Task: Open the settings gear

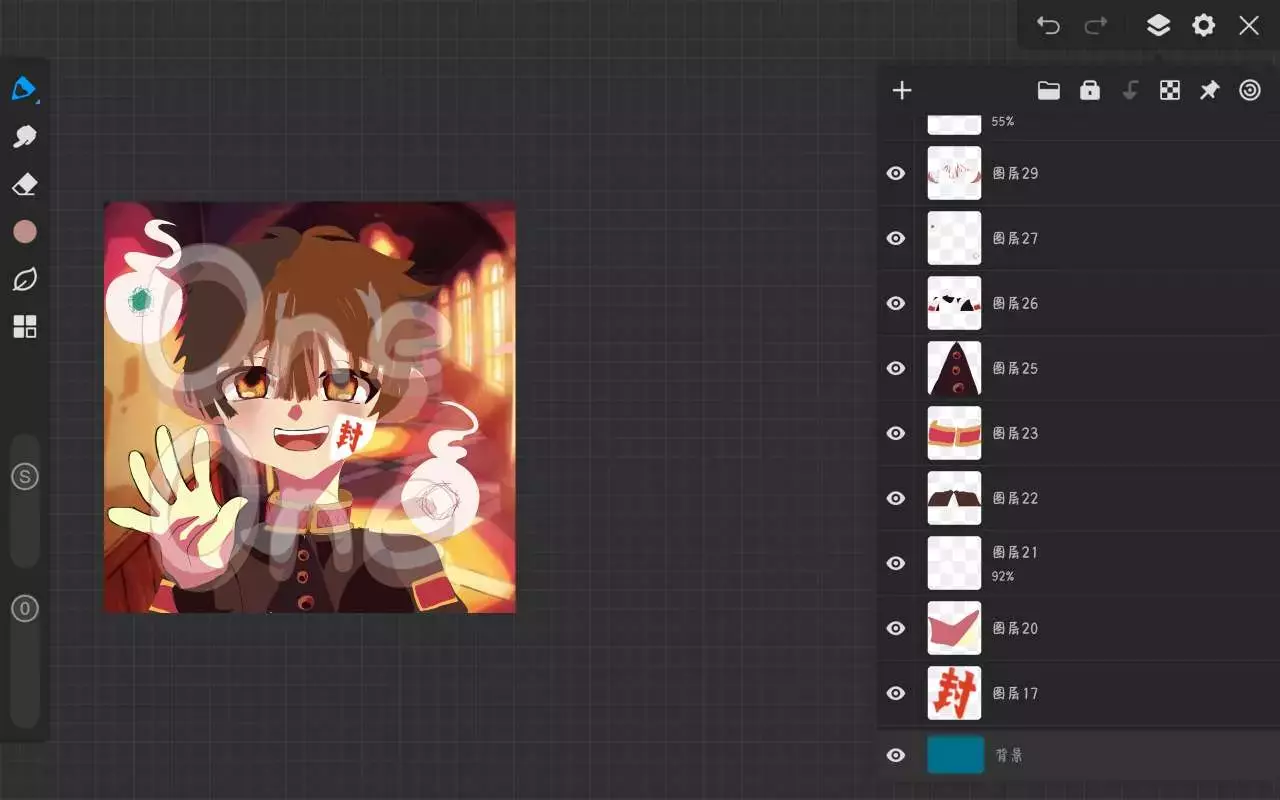Action: [x=1204, y=25]
